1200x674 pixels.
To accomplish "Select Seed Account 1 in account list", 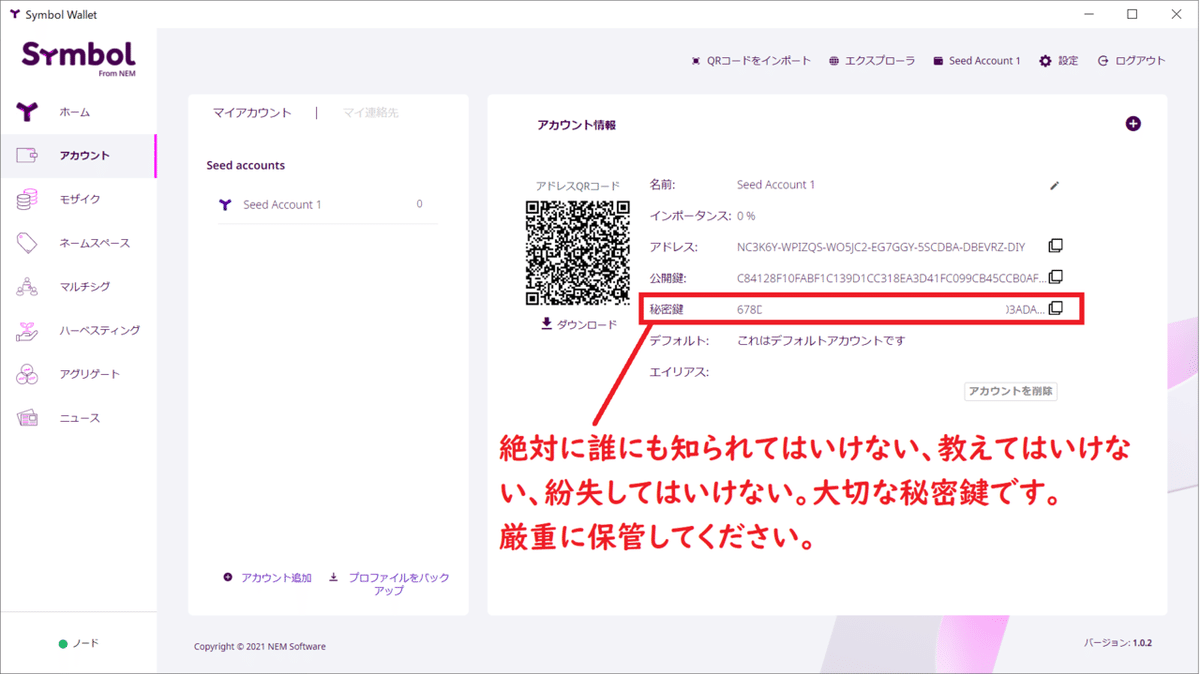I will click(x=328, y=204).
